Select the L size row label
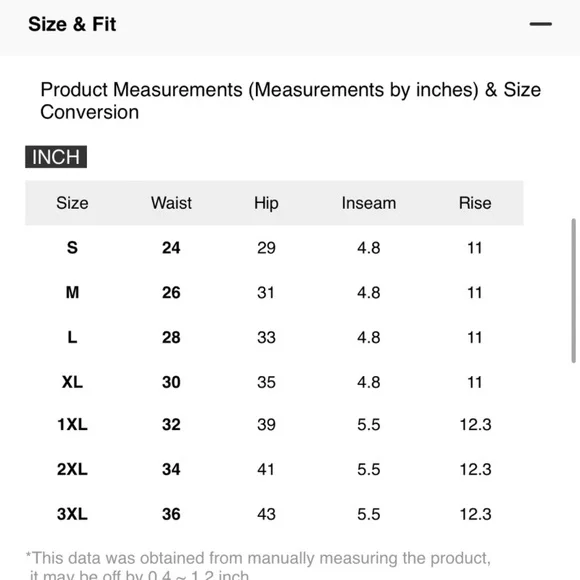Viewport: 580px width, 580px height. click(72, 337)
